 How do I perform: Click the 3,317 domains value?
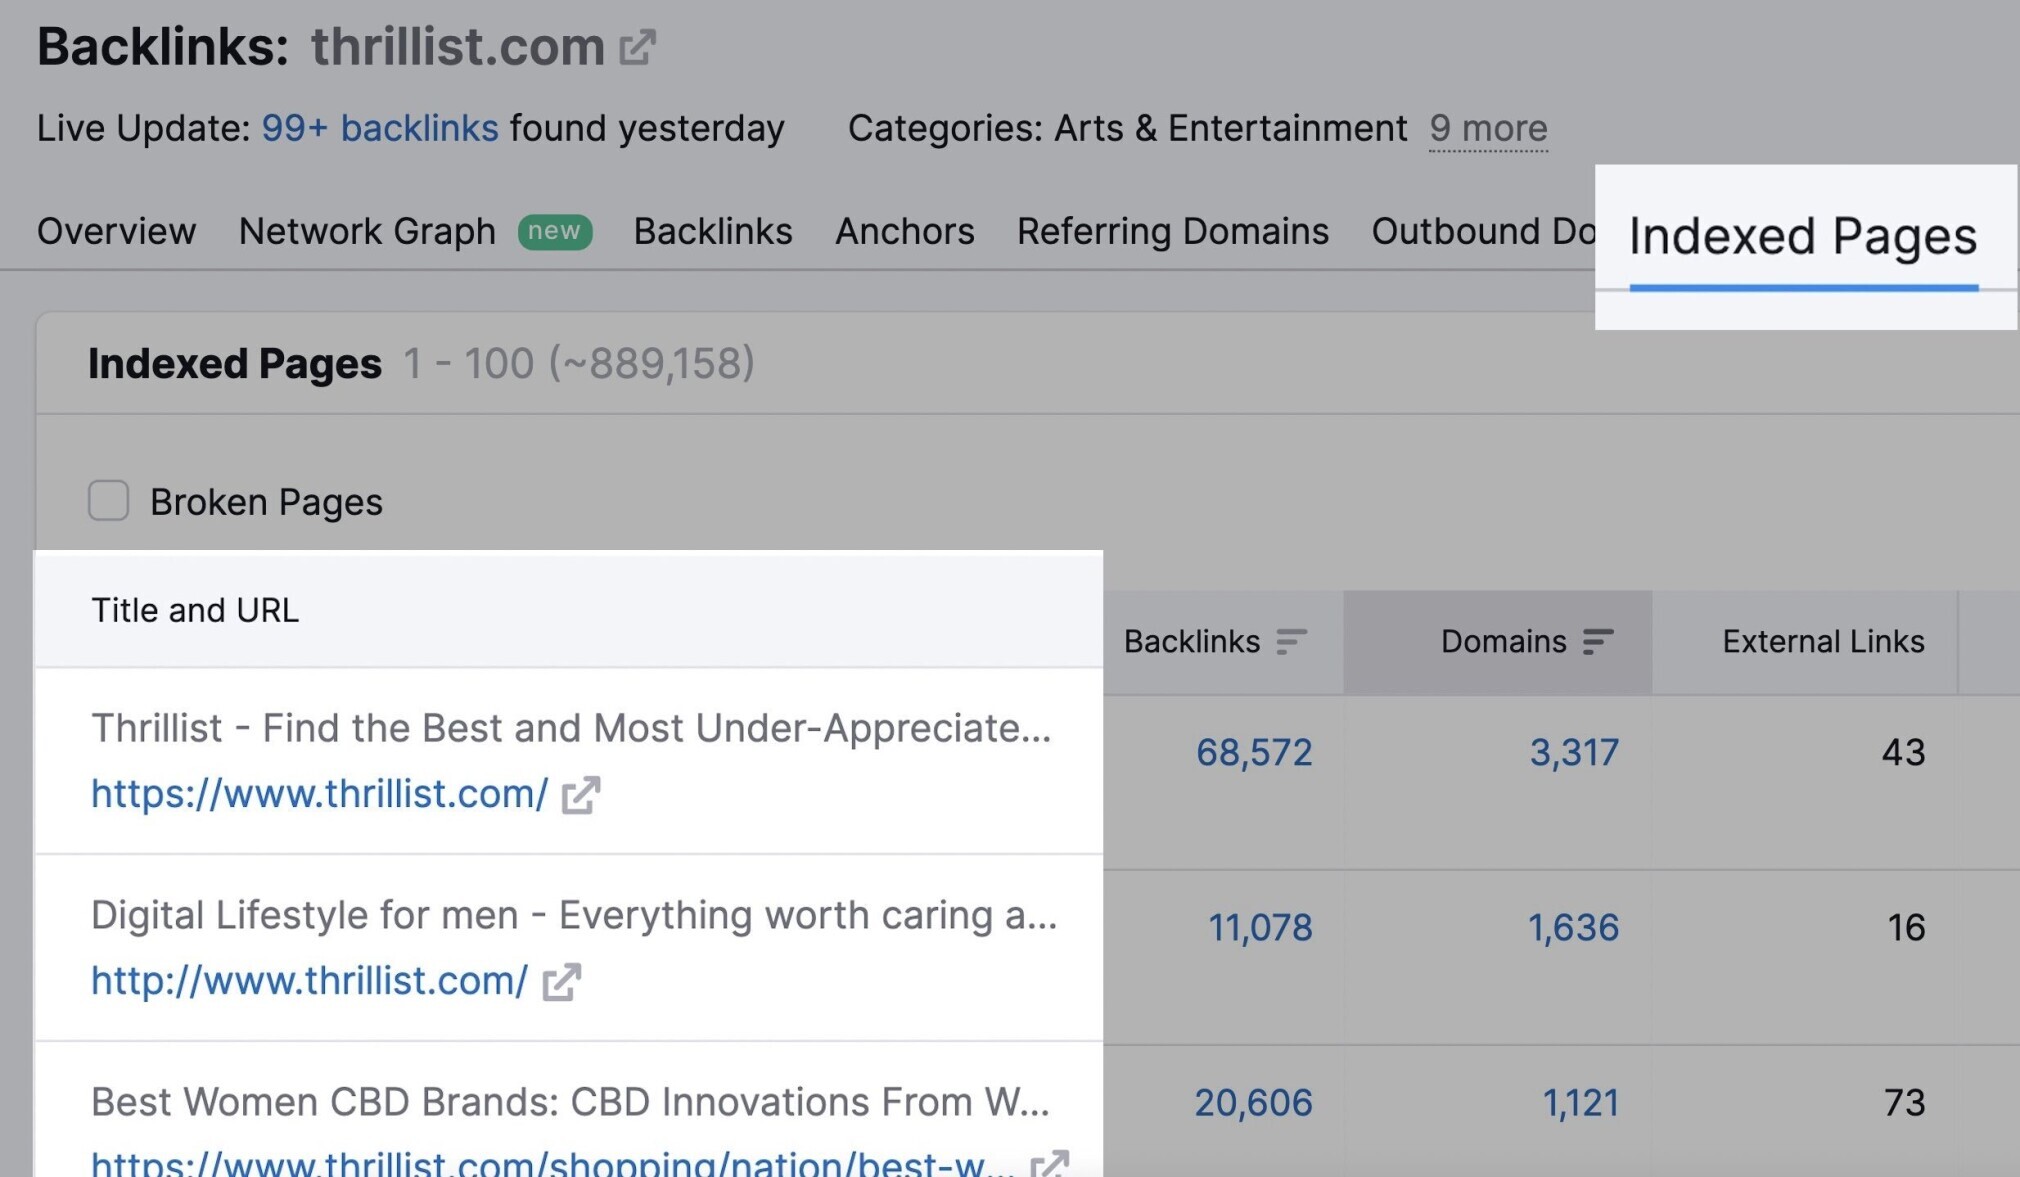click(x=1574, y=752)
